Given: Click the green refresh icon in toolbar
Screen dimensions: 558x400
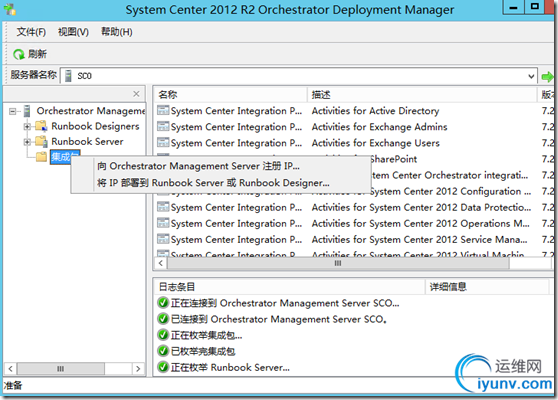Looking at the screenshot, I should [19, 54].
